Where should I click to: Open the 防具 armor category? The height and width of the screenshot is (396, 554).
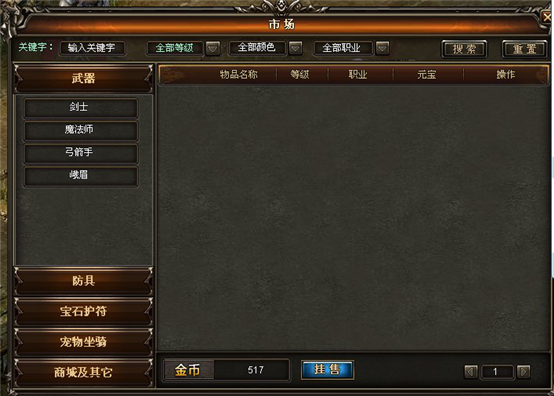tap(84, 281)
